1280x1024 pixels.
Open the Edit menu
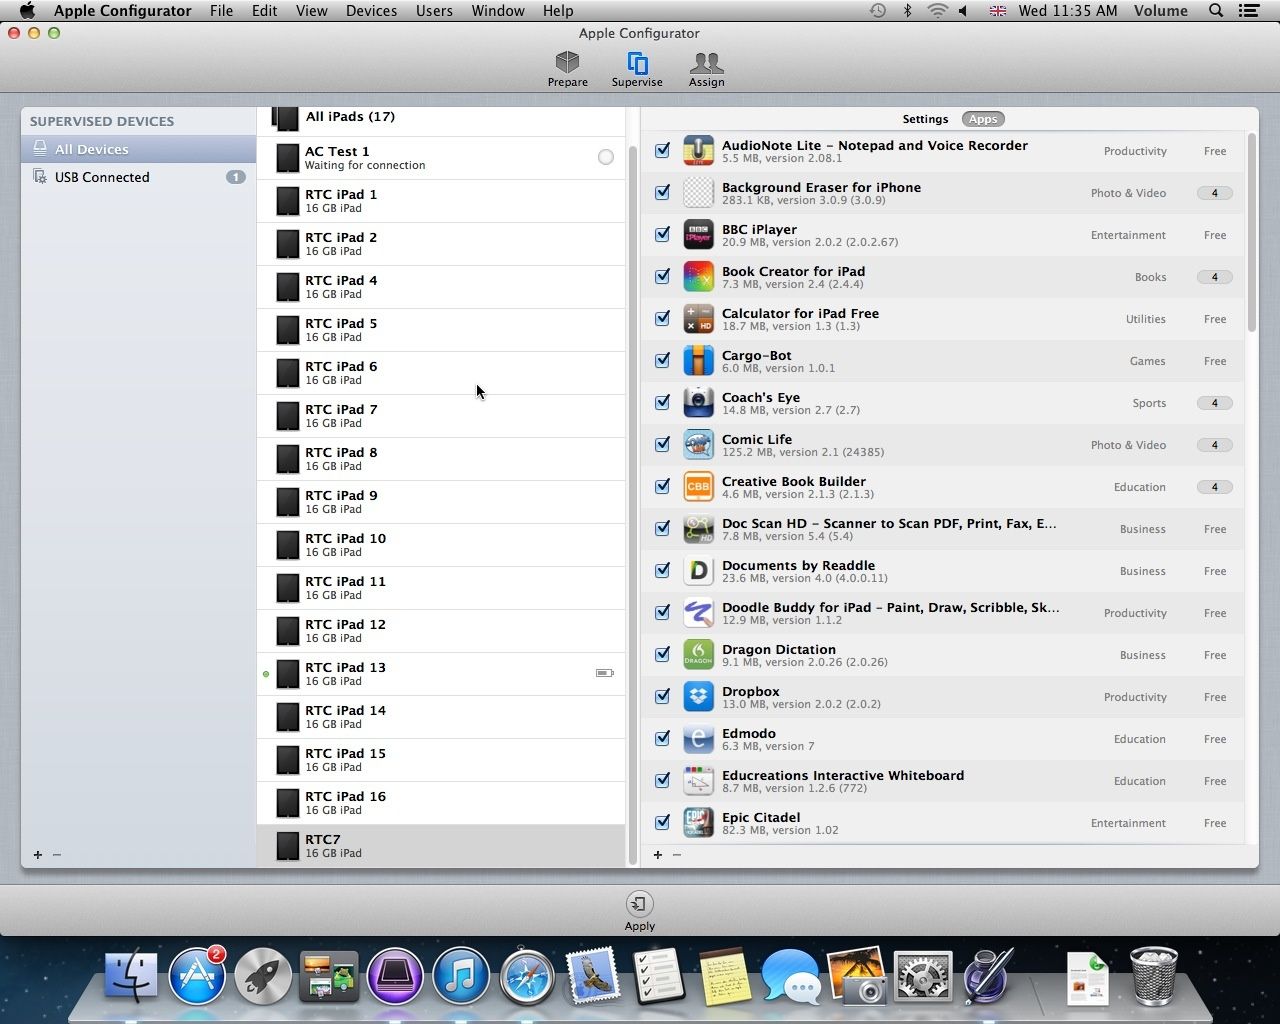click(x=264, y=11)
